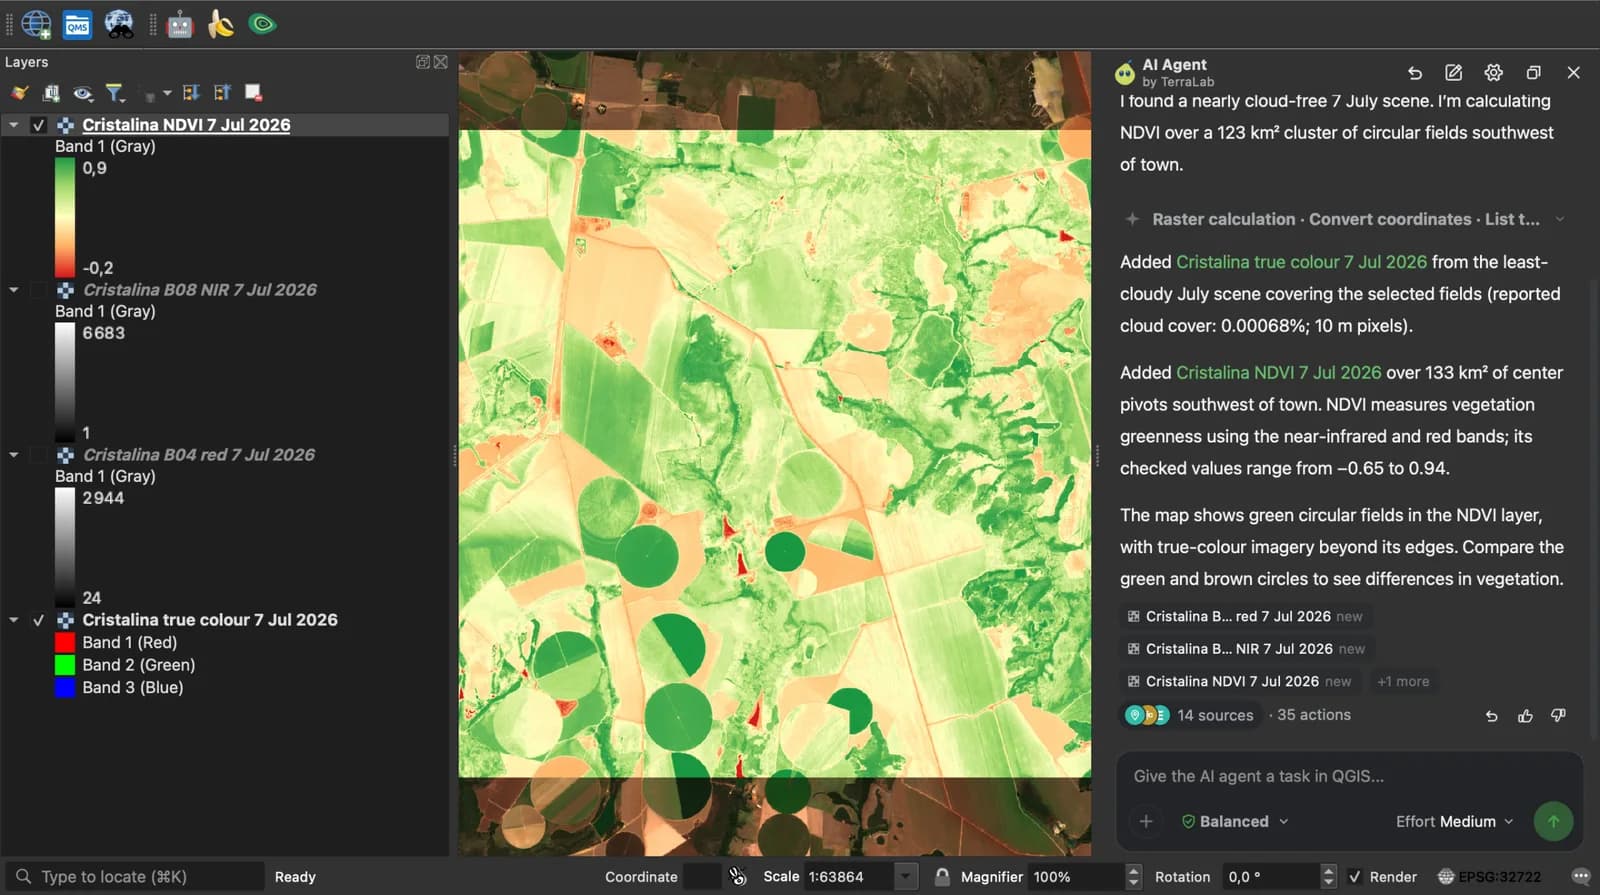The width and height of the screenshot is (1600, 895).
Task: Increase the Rotation value stepper
Action: (x=1328, y=871)
